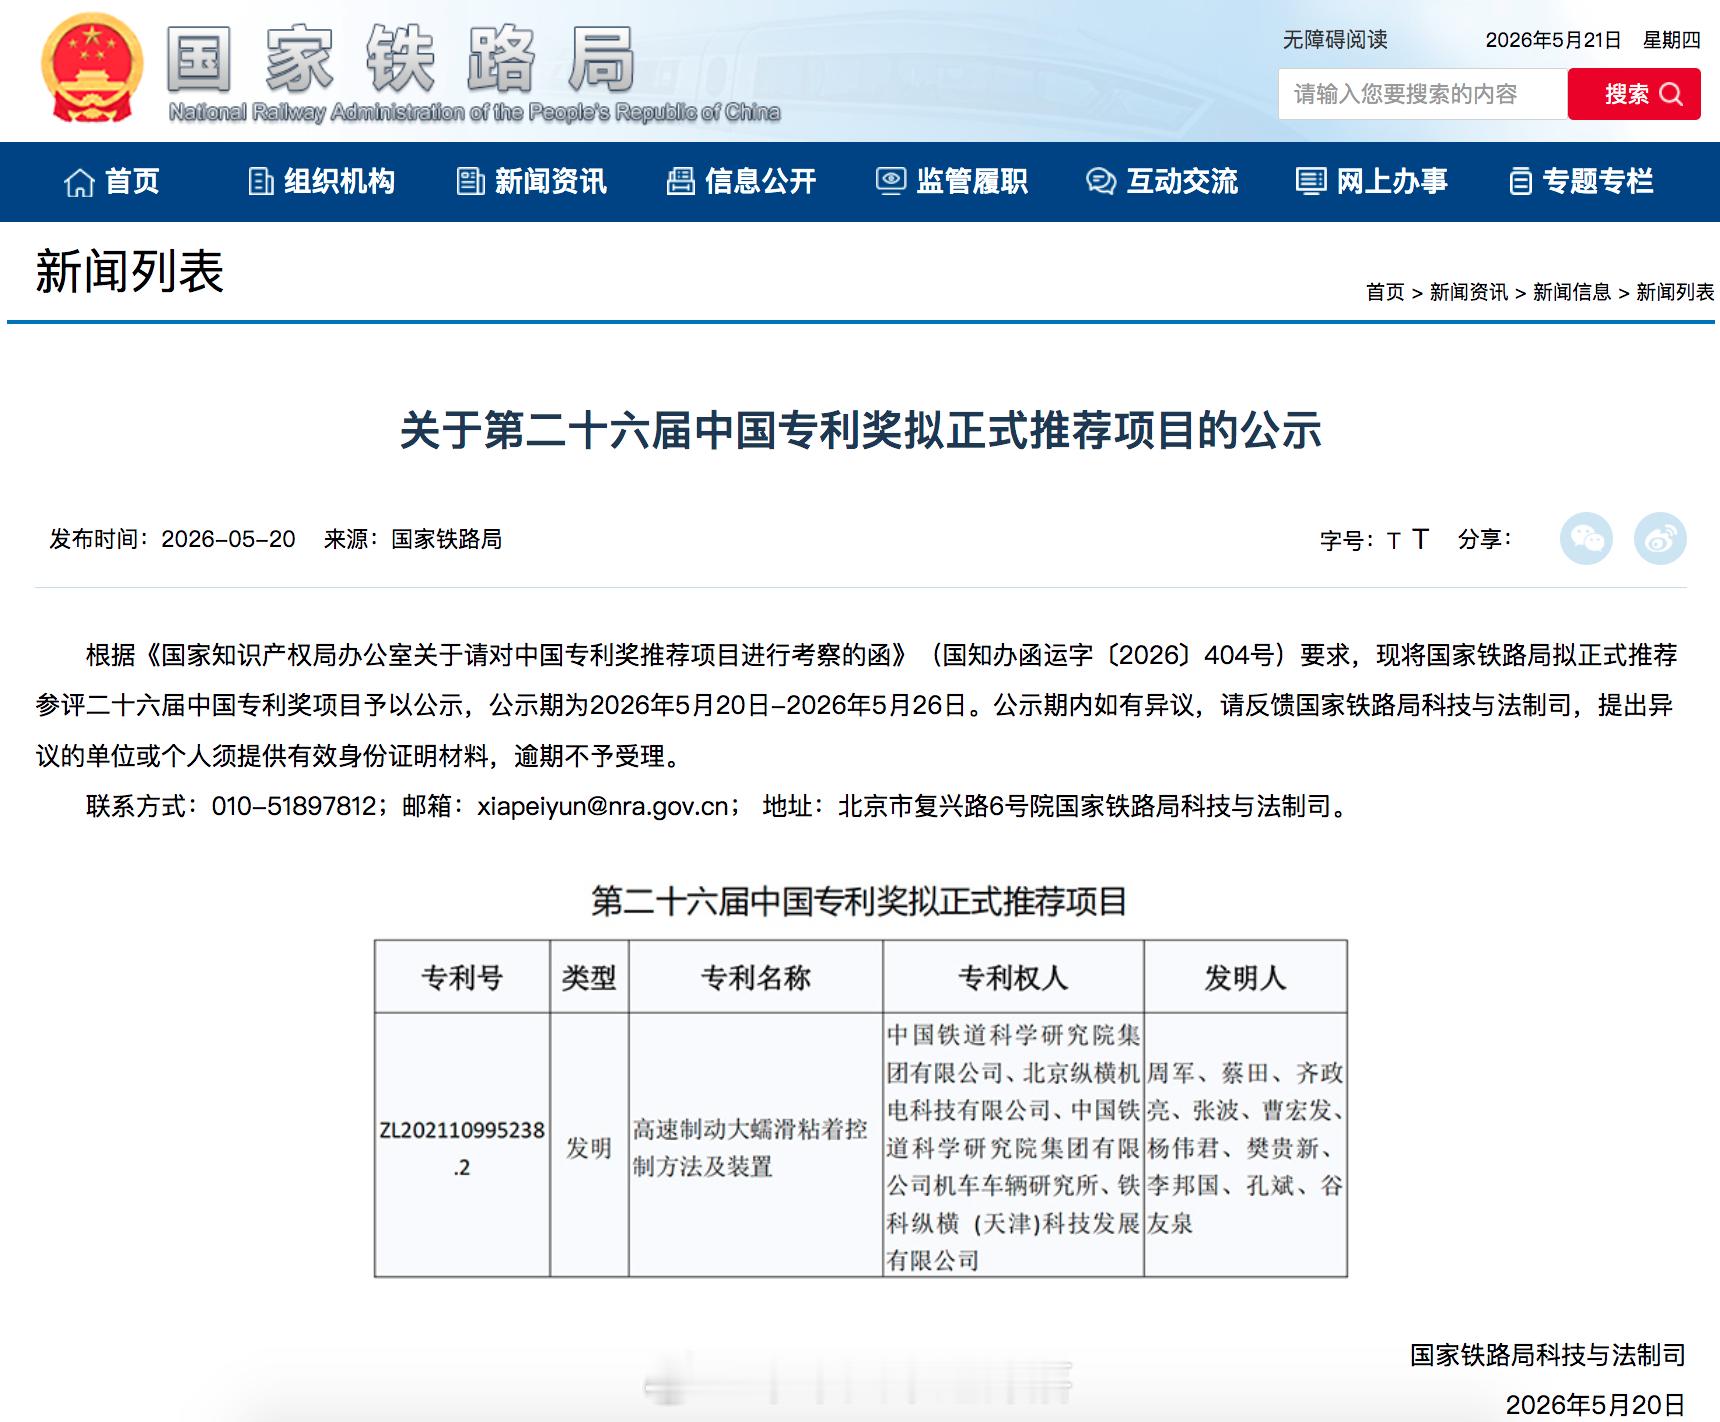Share the article via WeChat icon
The height and width of the screenshot is (1422, 1720).
tap(1586, 539)
